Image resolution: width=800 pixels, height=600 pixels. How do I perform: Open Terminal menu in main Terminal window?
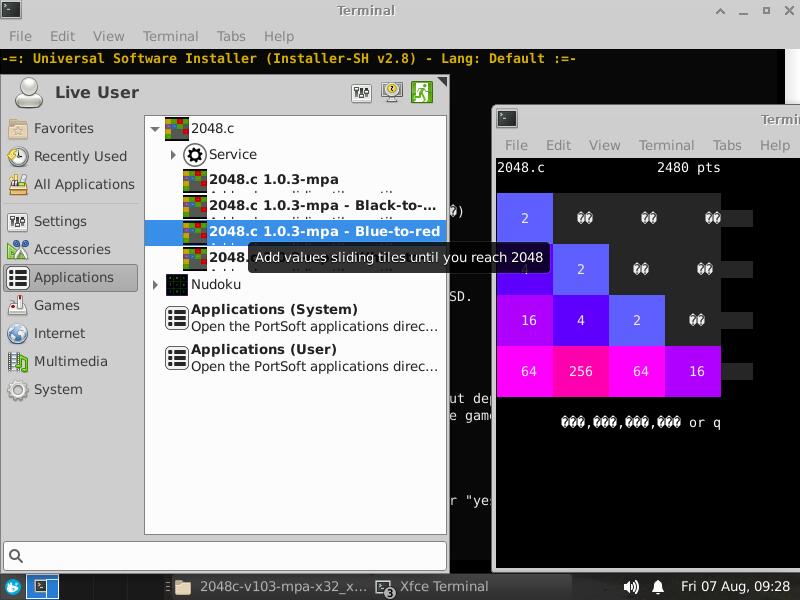tap(170, 36)
